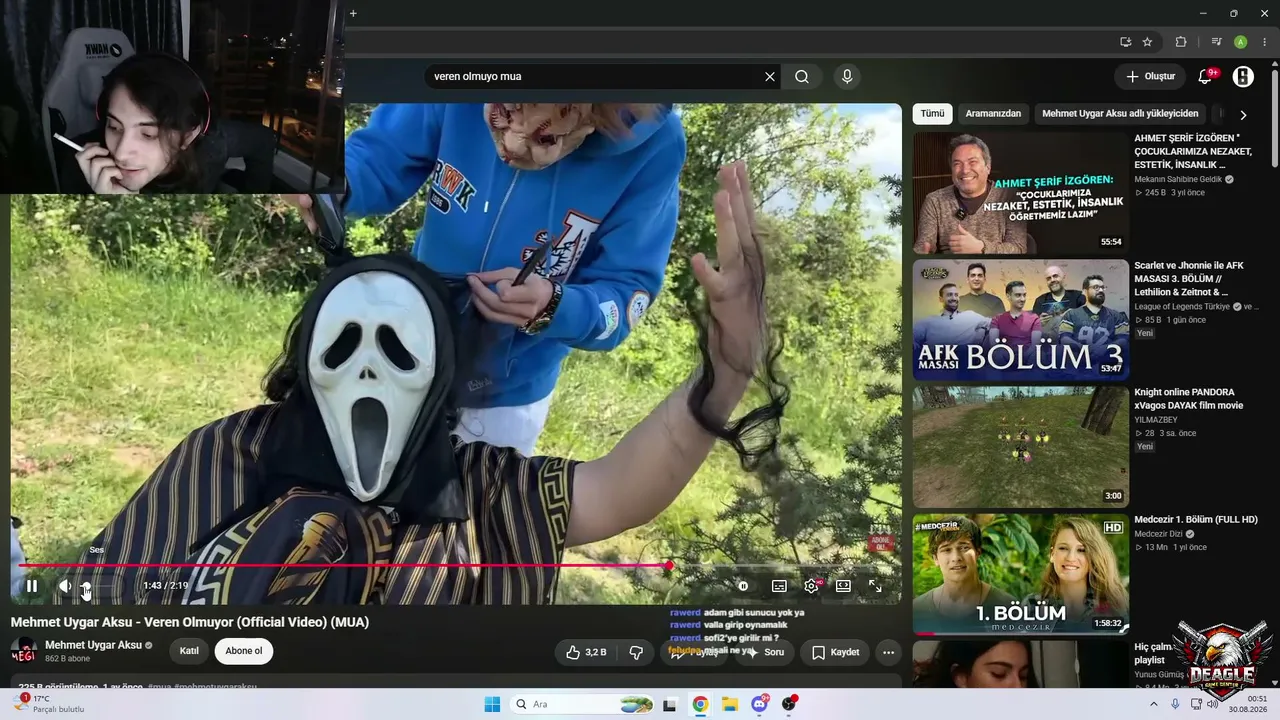Show more filter chips with the right arrow
Image resolution: width=1280 pixels, height=720 pixels.
tap(1243, 115)
